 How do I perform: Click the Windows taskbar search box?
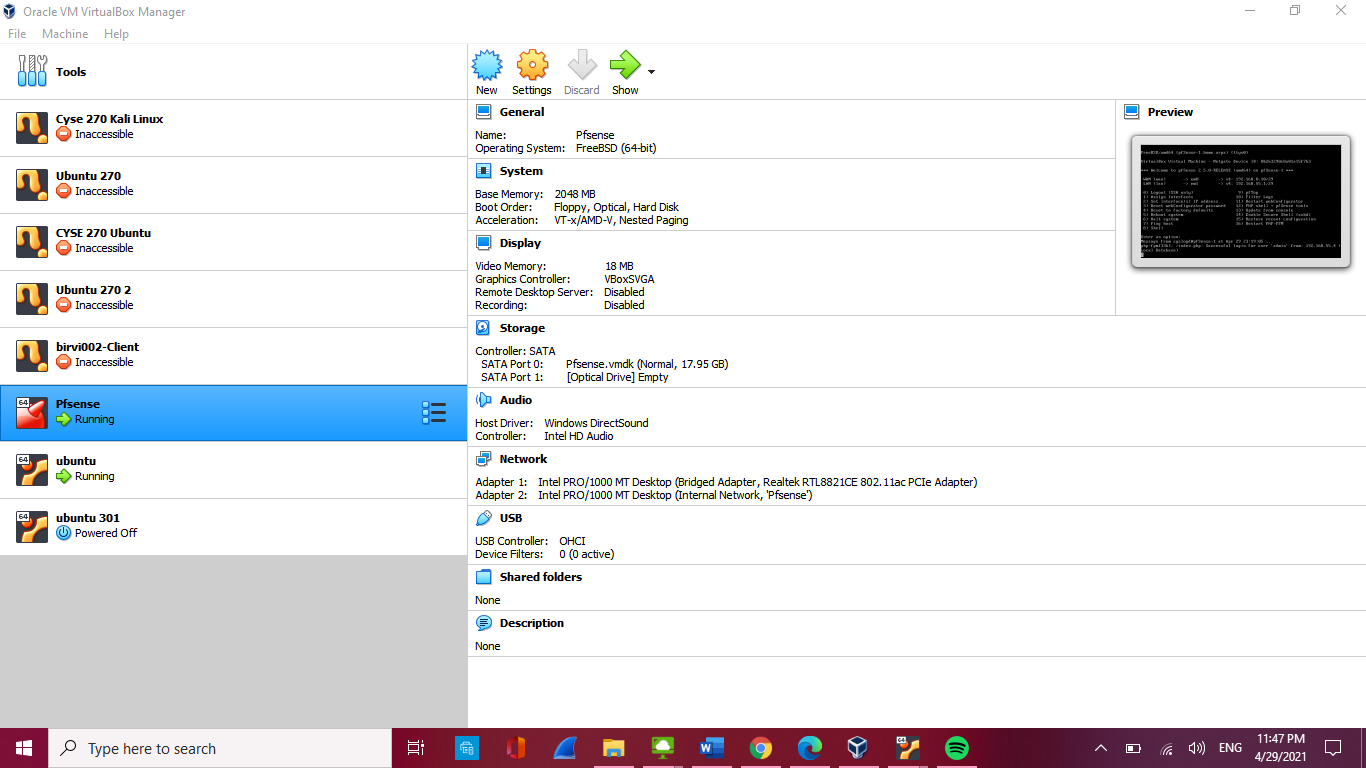coord(222,748)
